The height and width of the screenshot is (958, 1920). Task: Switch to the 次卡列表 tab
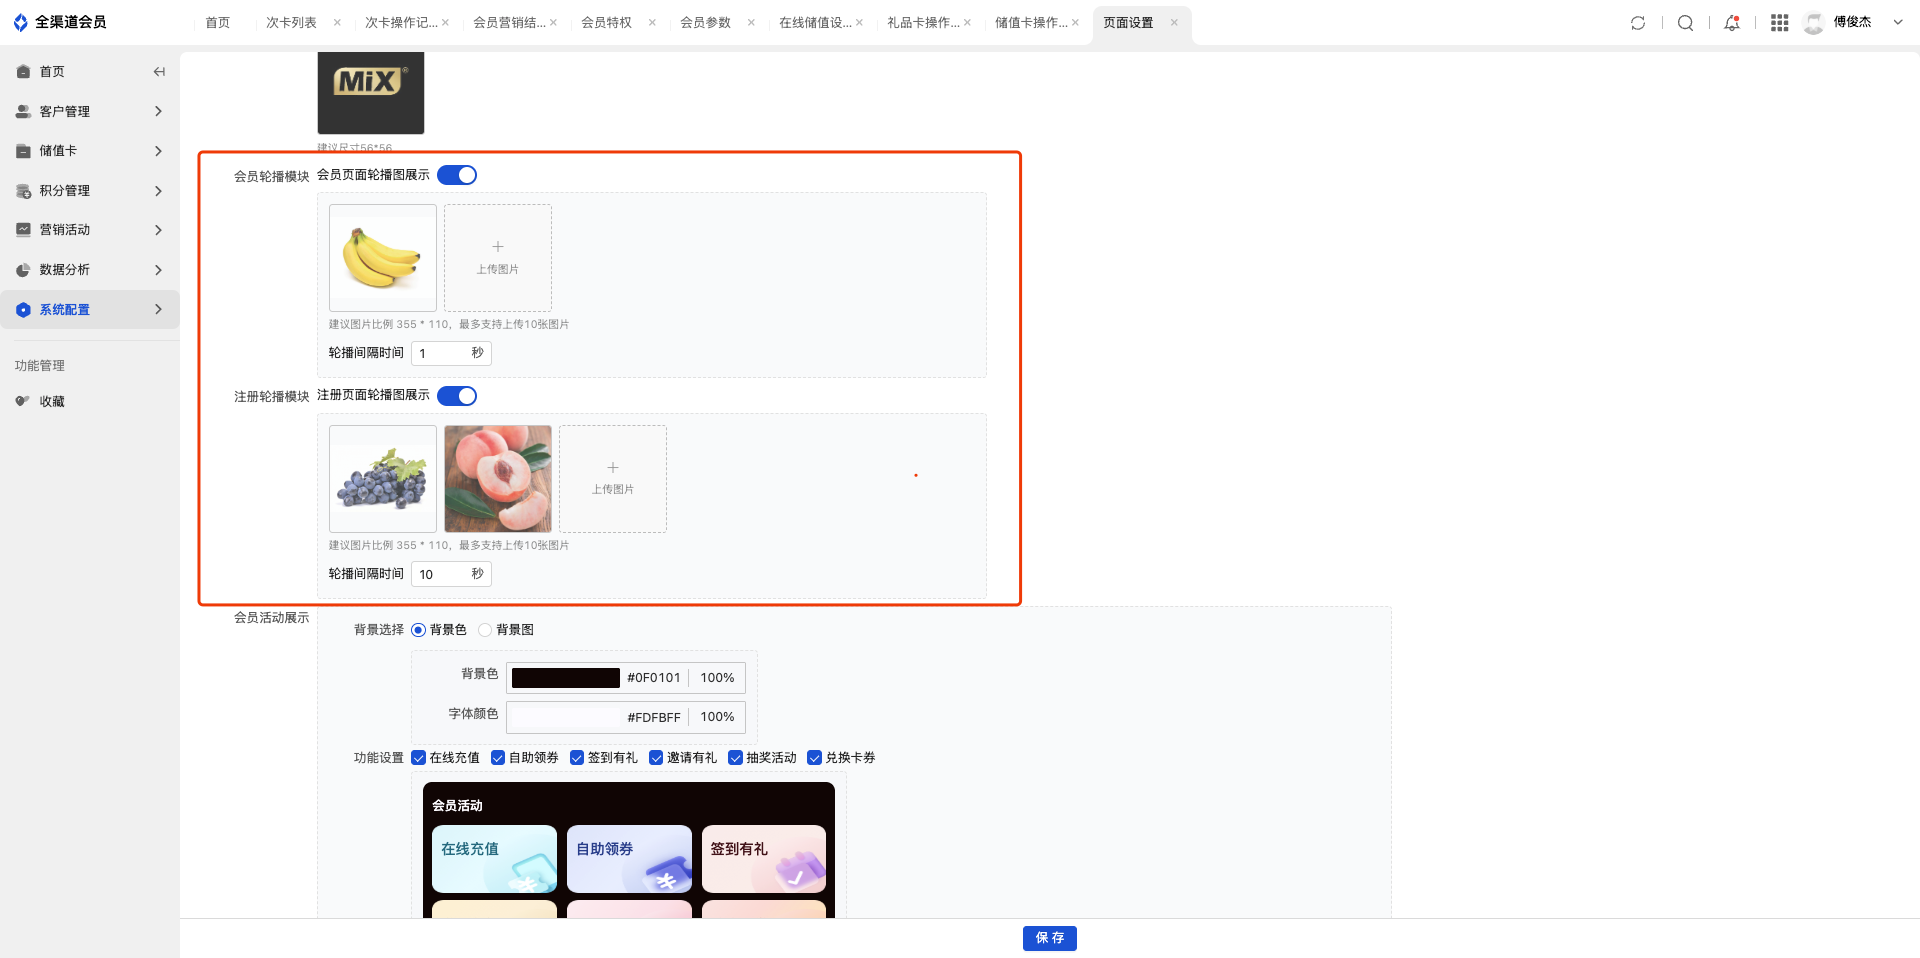291,23
